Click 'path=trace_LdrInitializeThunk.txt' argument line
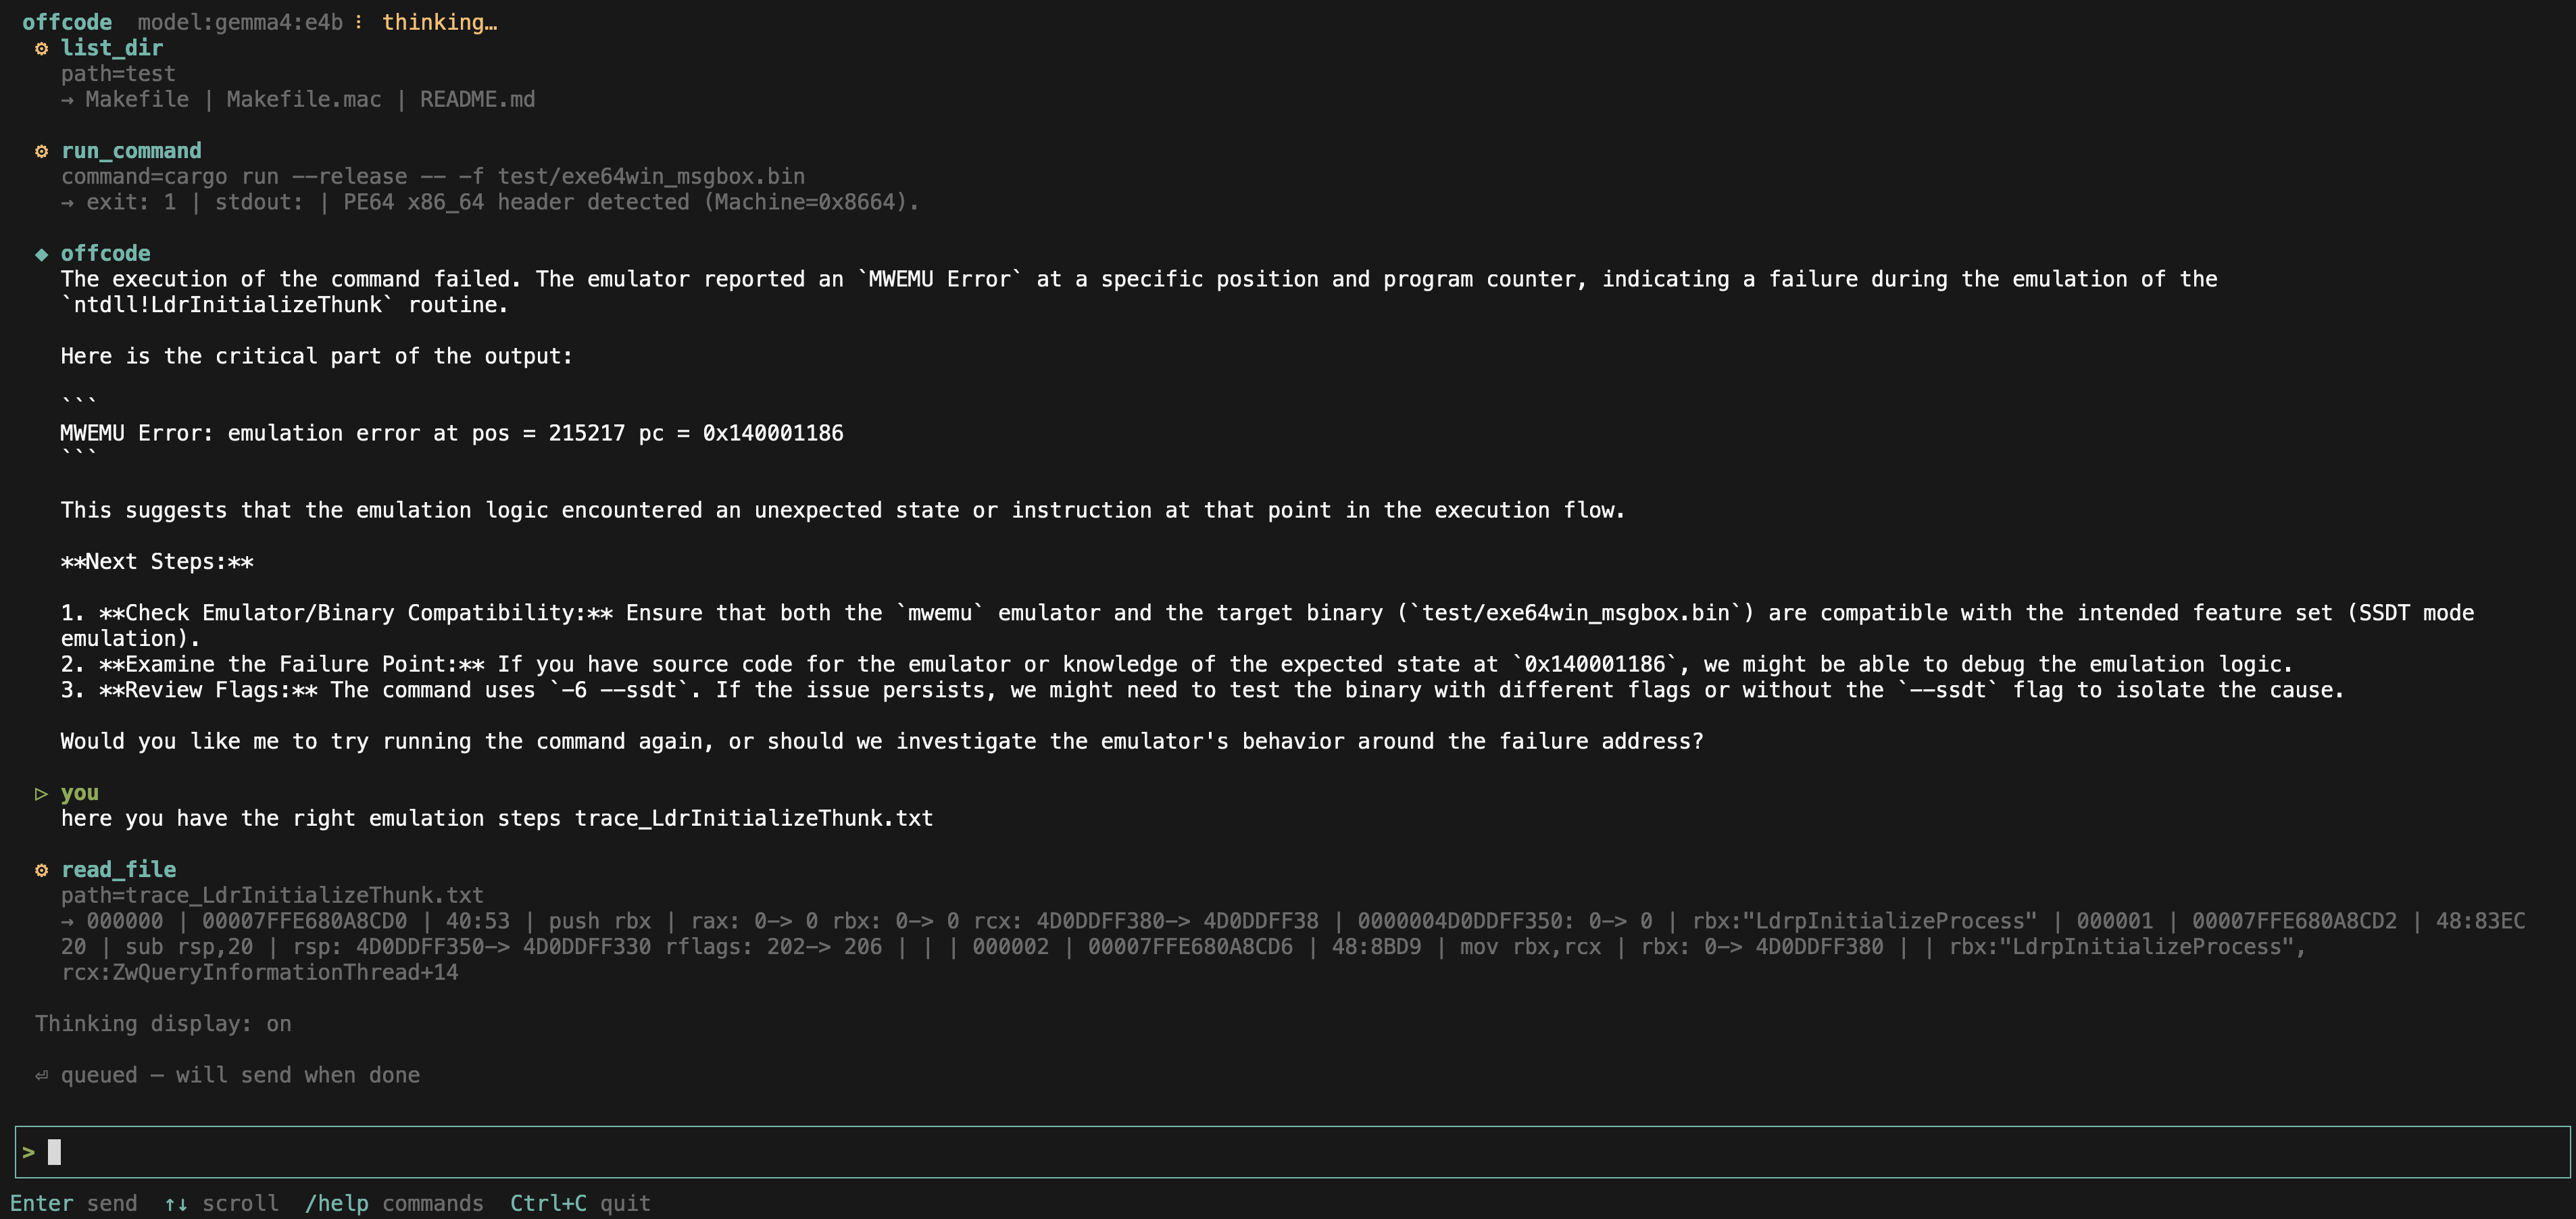Image resolution: width=2576 pixels, height=1219 pixels. click(x=272, y=895)
